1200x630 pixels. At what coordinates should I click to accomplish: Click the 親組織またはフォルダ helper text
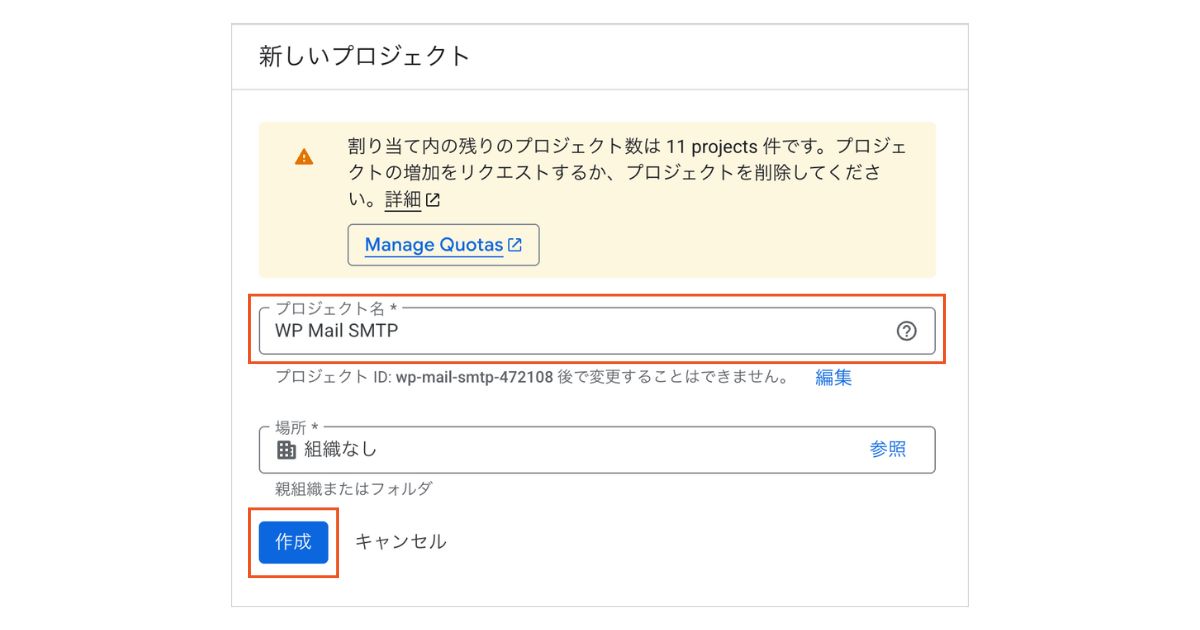click(354, 489)
